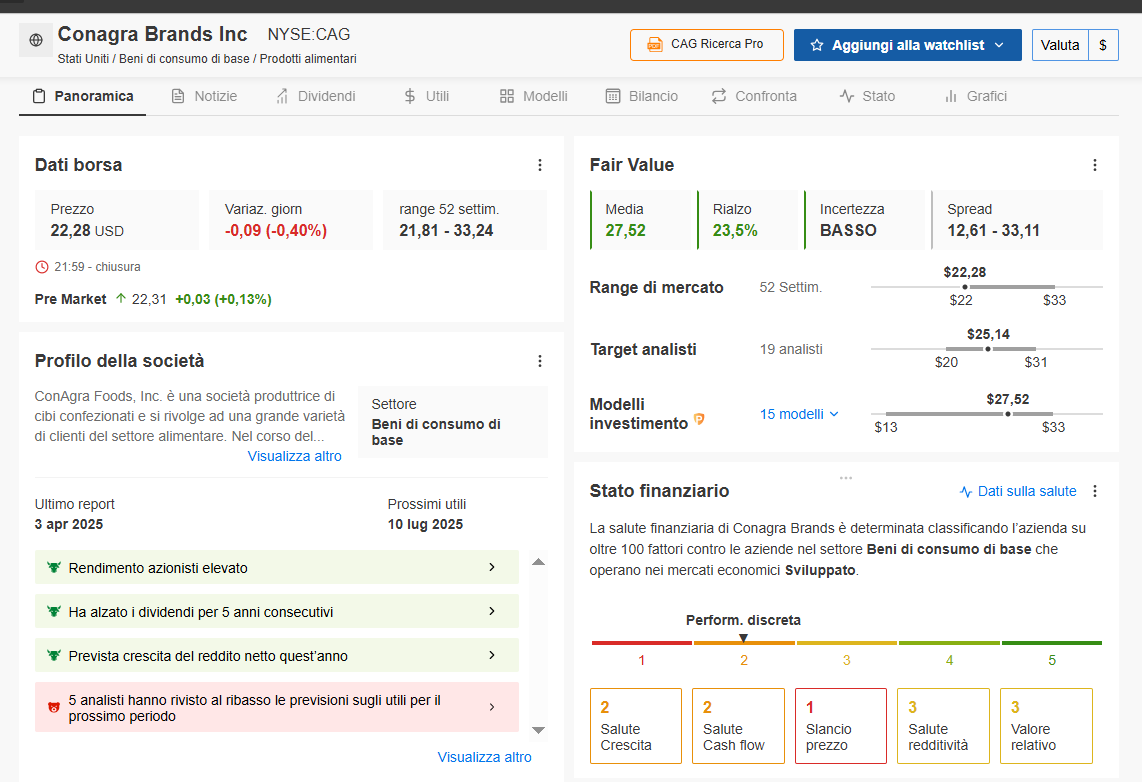Click the Target analisti $25,14 slider marker
The image size is (1142, 782).
point(988,349)
